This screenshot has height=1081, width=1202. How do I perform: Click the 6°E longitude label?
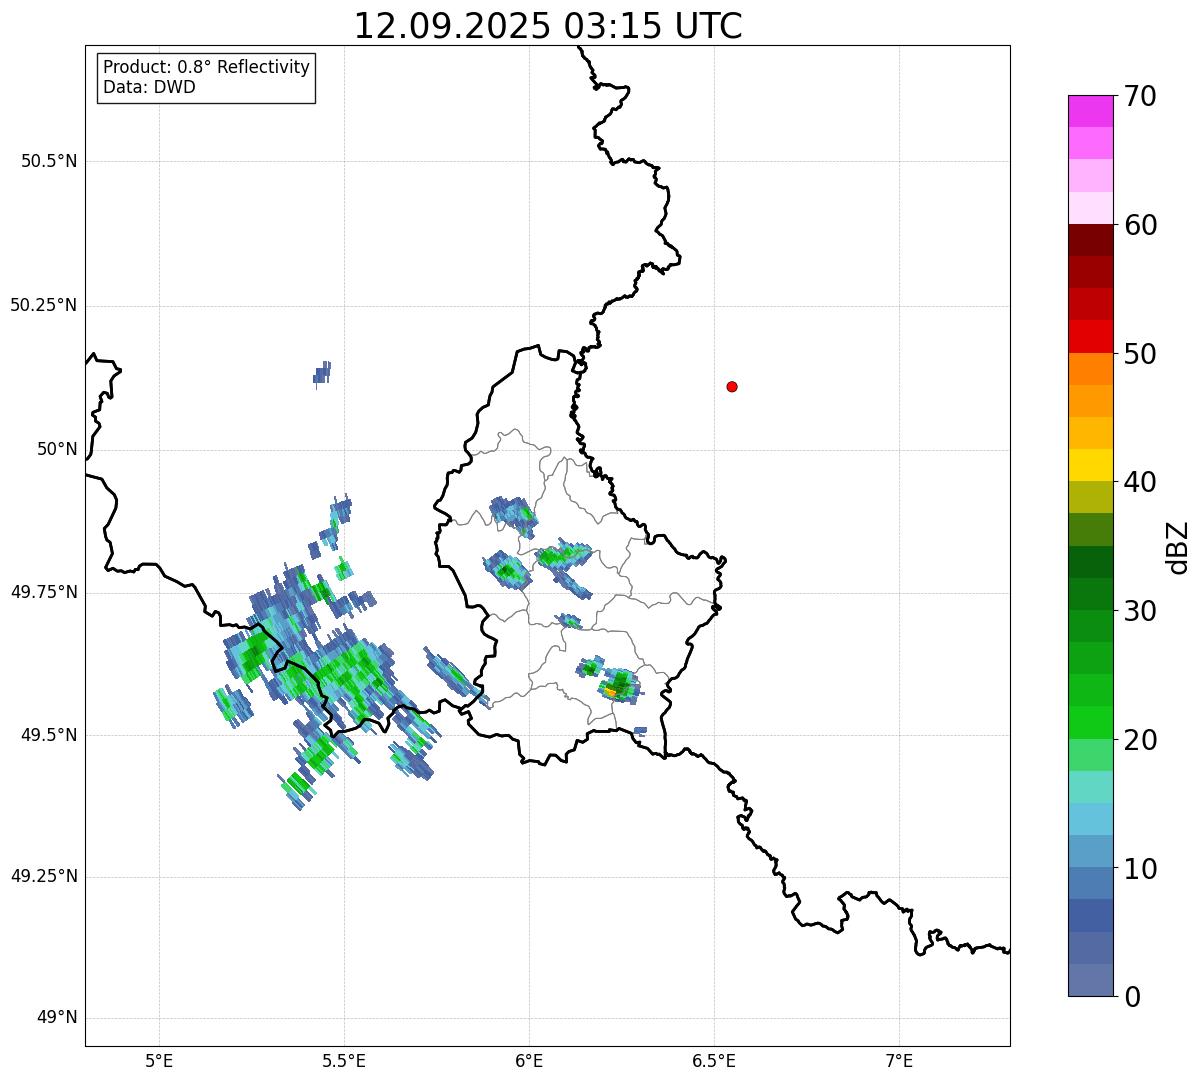529,1061
